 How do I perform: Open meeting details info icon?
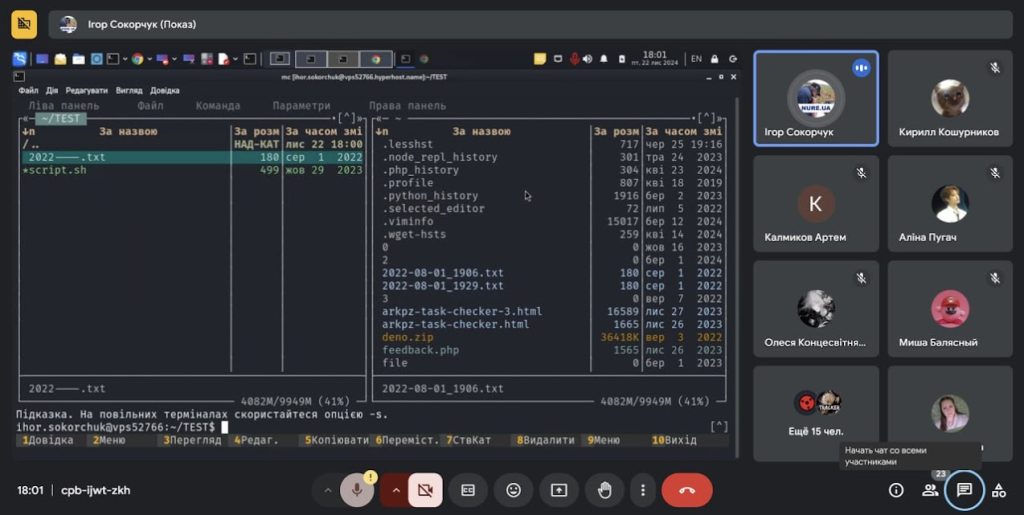point(896,490)
